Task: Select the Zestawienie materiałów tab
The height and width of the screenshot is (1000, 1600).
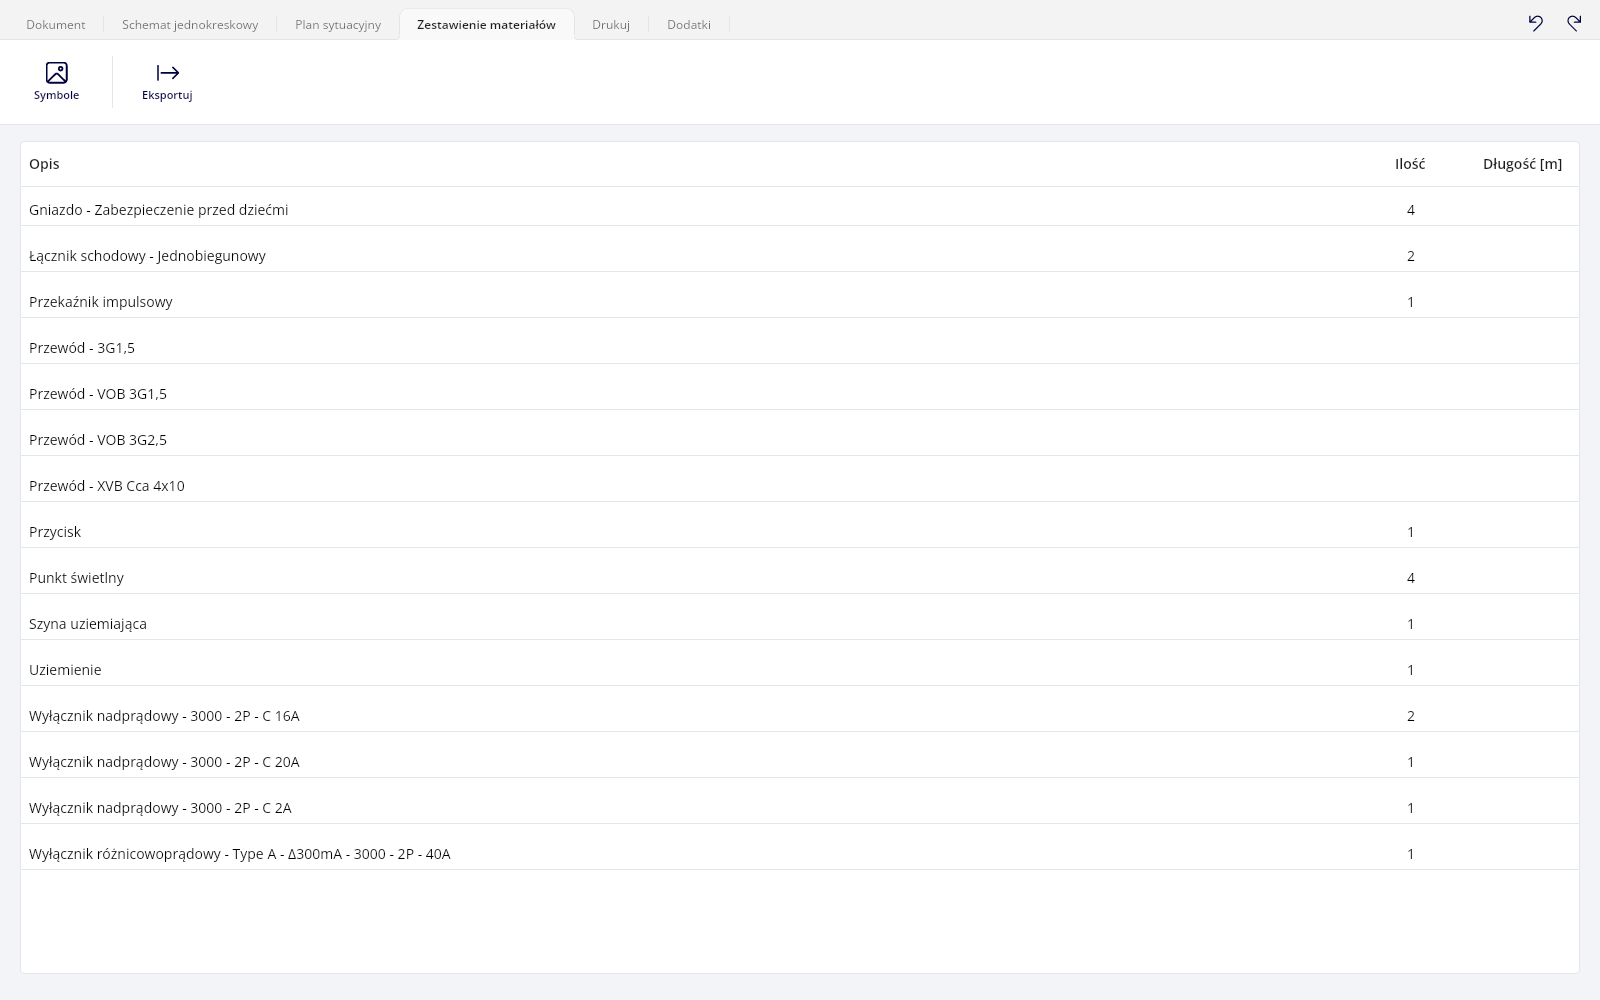Action: 486,24
